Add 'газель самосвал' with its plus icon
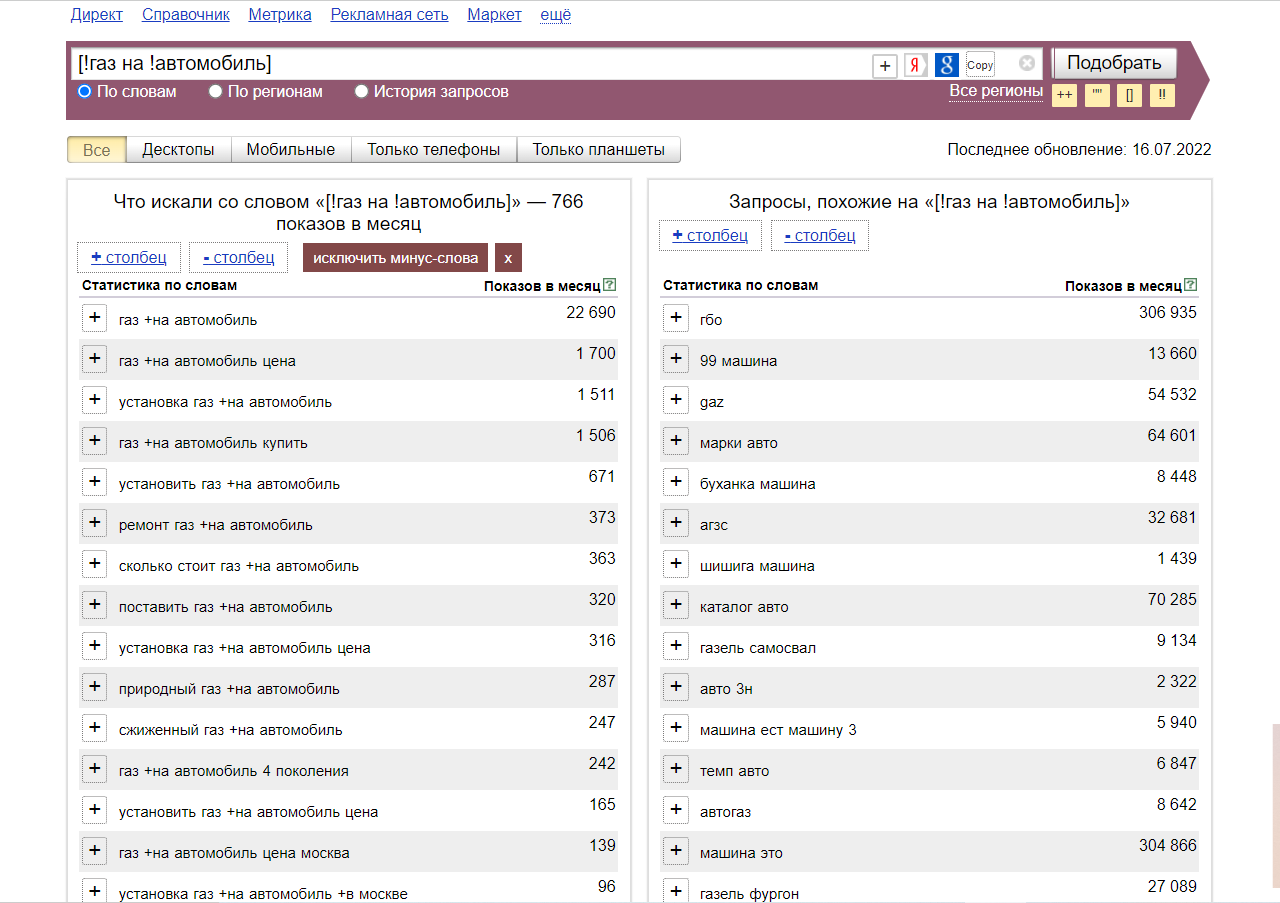This screenshot has width=1280, height=903. pyautogui.click(x=676, y=646)
